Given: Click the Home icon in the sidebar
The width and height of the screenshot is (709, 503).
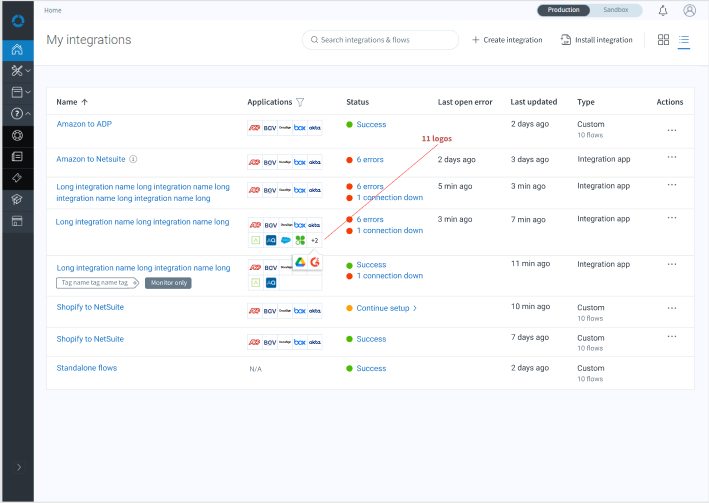Looking at the screenshot, I should pos(16,50).
